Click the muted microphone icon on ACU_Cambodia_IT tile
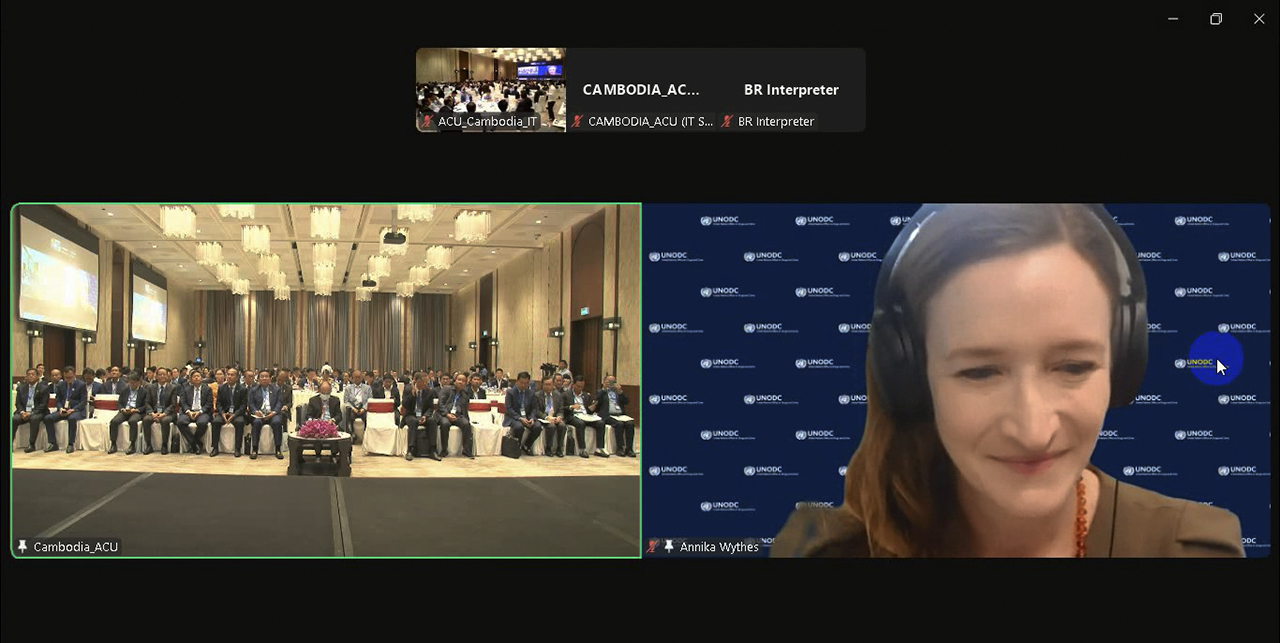Image resolution: width=1280 pixels, height=643 pixels. pyautogui.click(x=428, y=121)
